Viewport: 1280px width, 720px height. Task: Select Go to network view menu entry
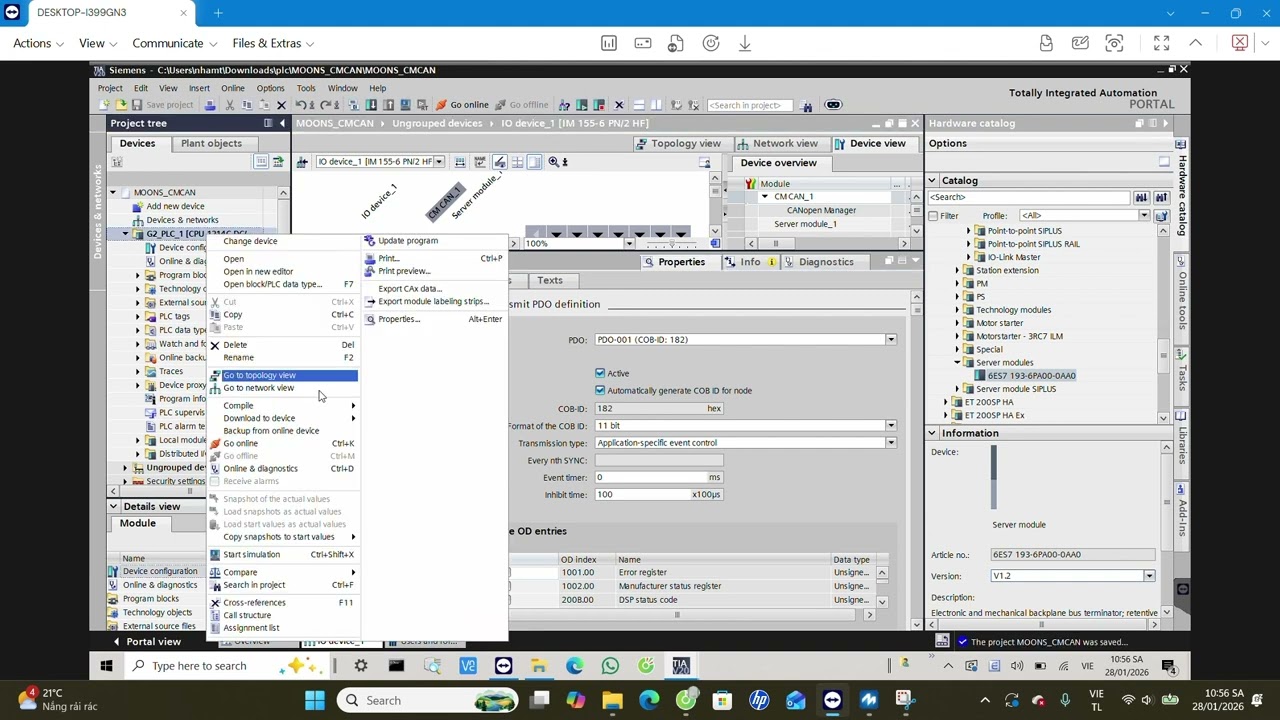click(x=258, y=388)
